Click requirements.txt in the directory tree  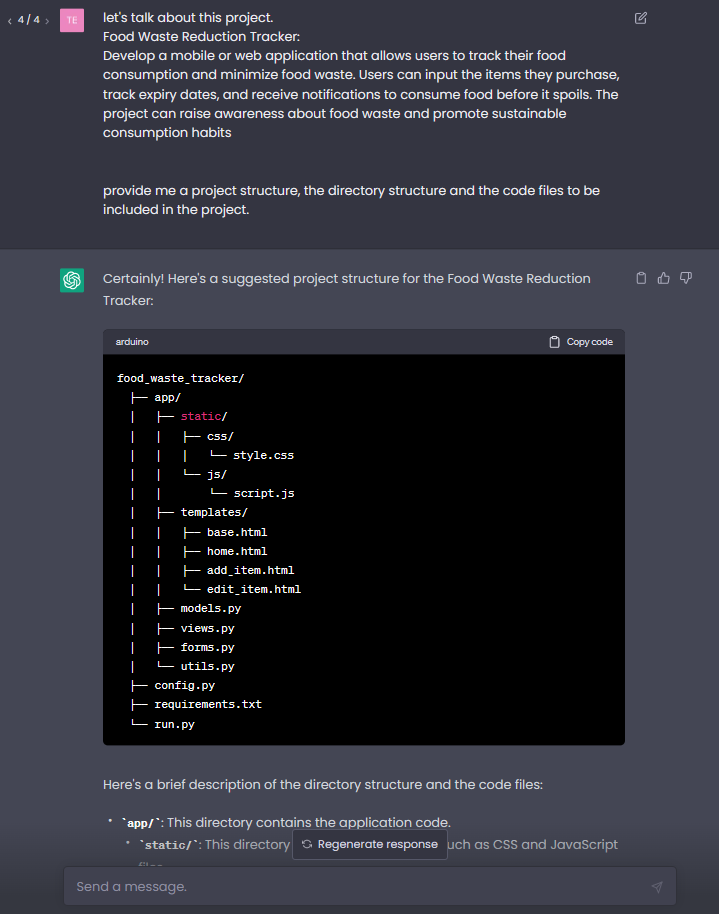[x=207, y=704]
